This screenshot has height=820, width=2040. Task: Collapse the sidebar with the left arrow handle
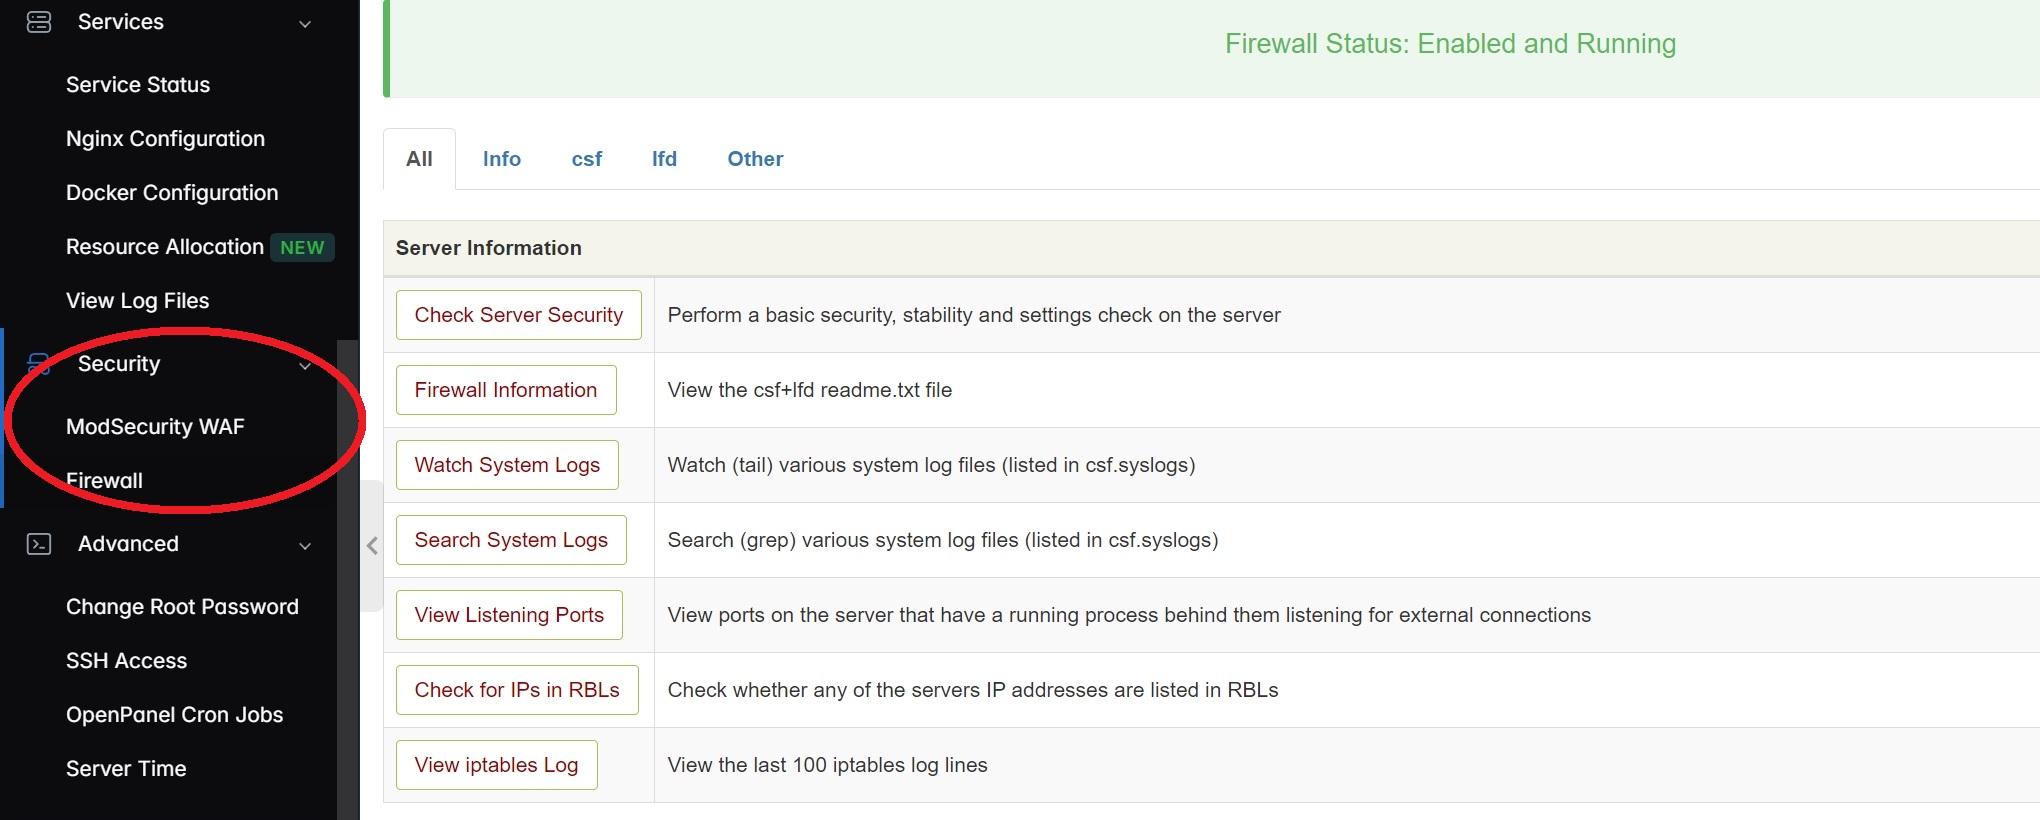pyautogui.click(x=372, y=546)
